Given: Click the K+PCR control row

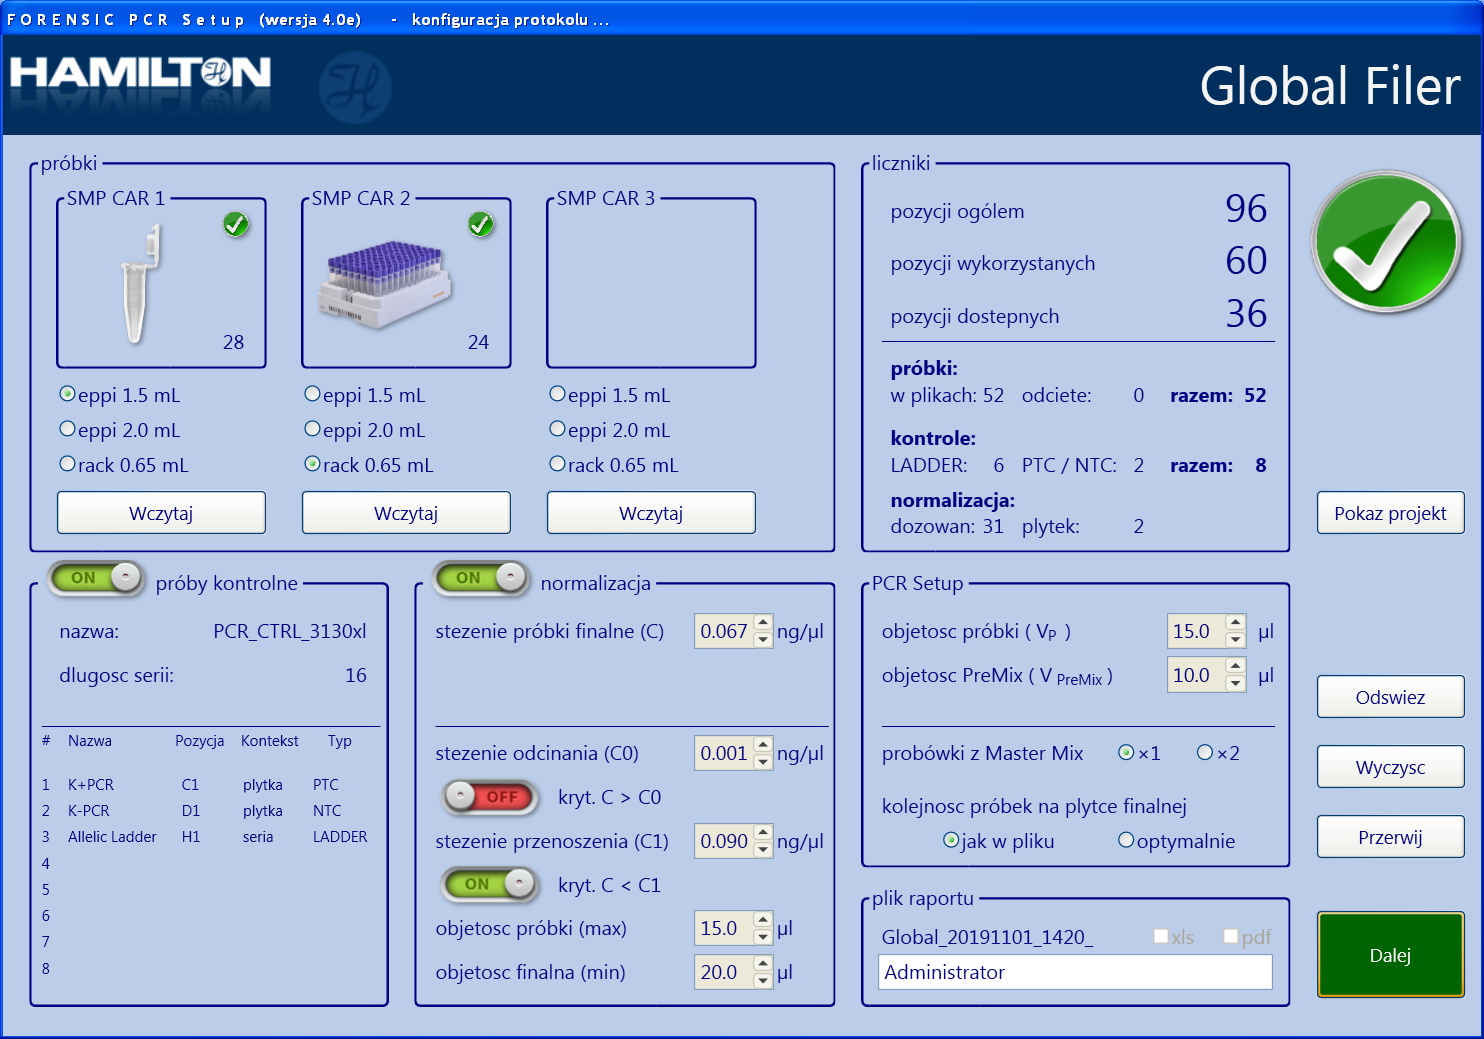Looking at the screenshot, I should 206,785.
